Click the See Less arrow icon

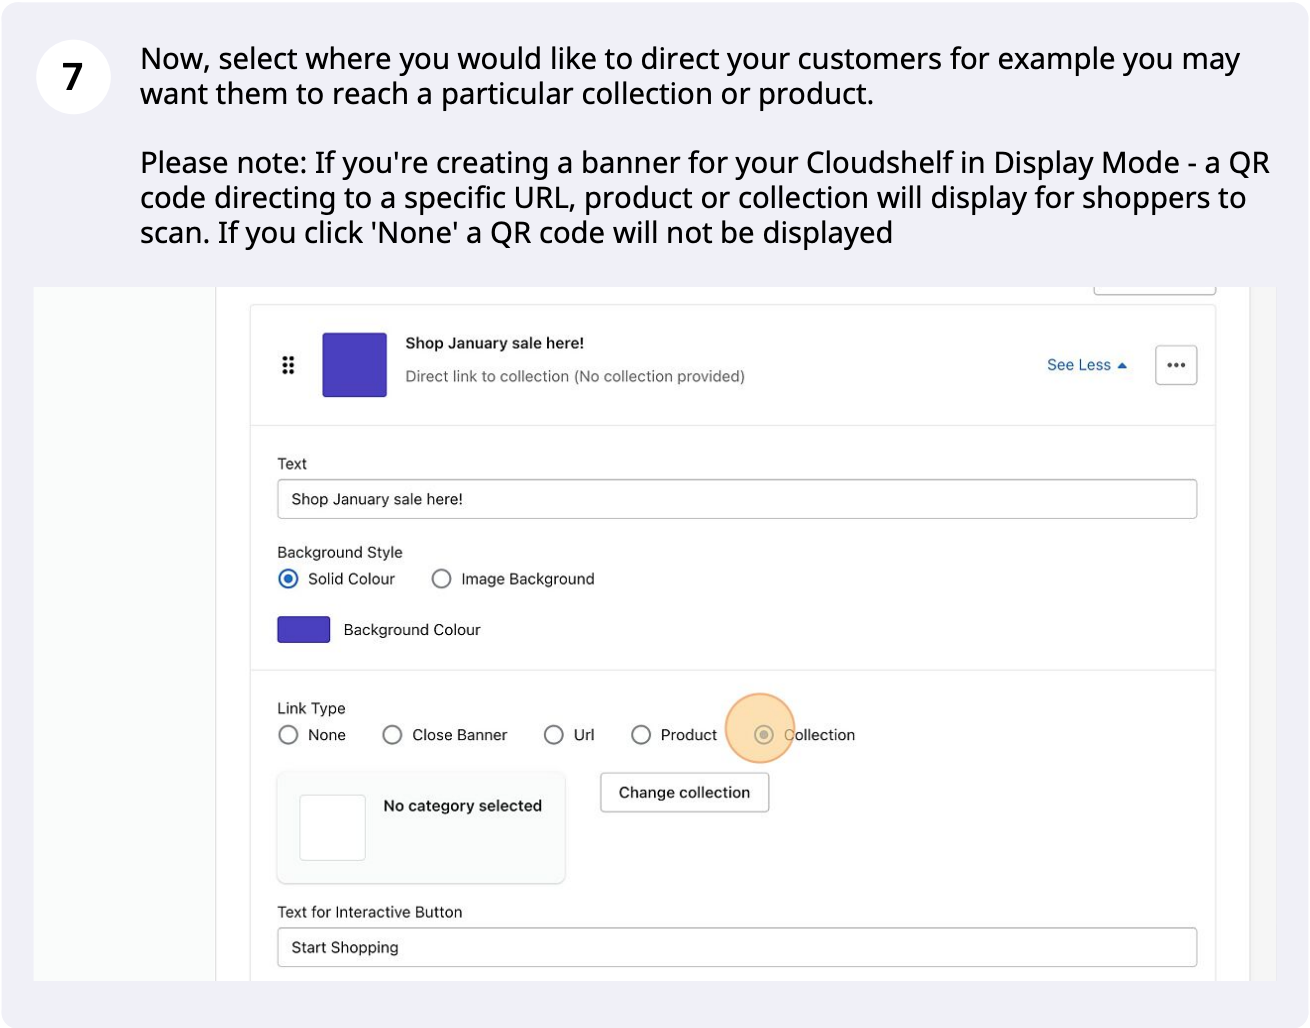tap(1122, 365)
